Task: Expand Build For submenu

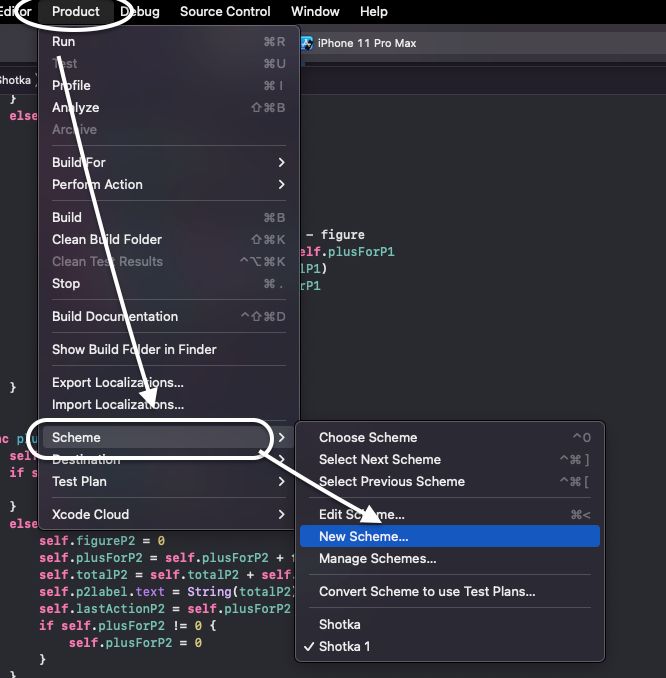Action: click(169, 163)
